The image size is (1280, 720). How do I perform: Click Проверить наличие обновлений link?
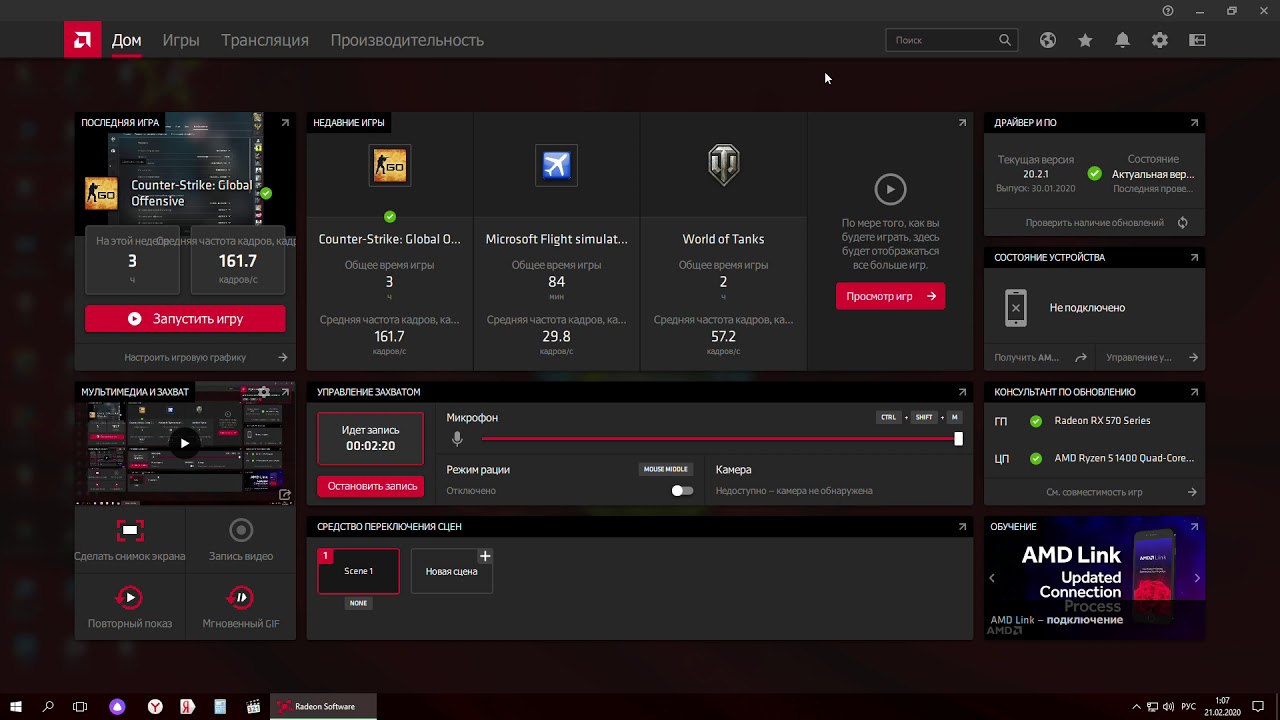click(1094, 223)
